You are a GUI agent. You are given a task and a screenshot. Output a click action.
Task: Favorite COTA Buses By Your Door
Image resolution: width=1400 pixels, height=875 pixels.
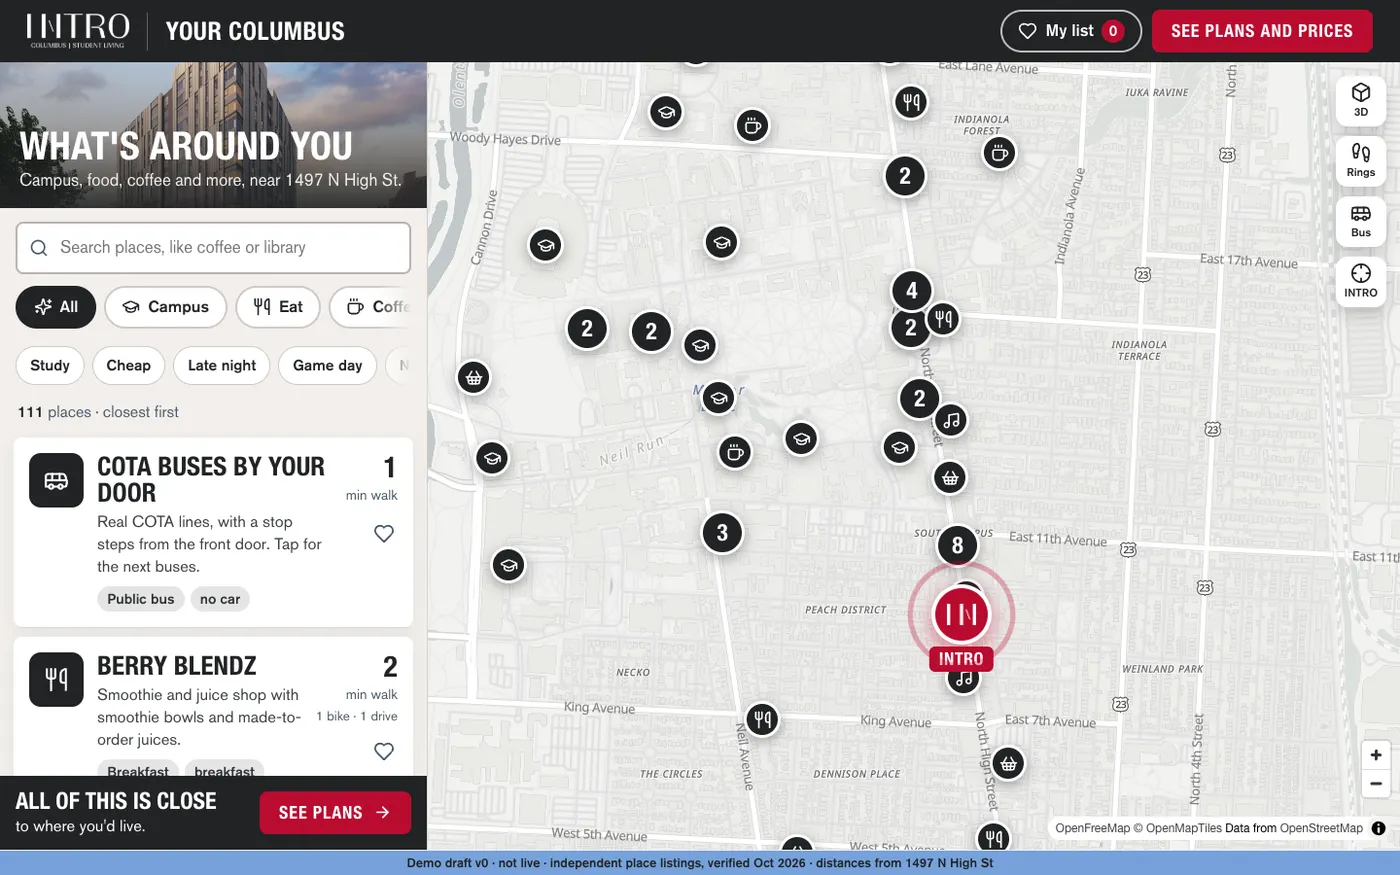(384, 534)
